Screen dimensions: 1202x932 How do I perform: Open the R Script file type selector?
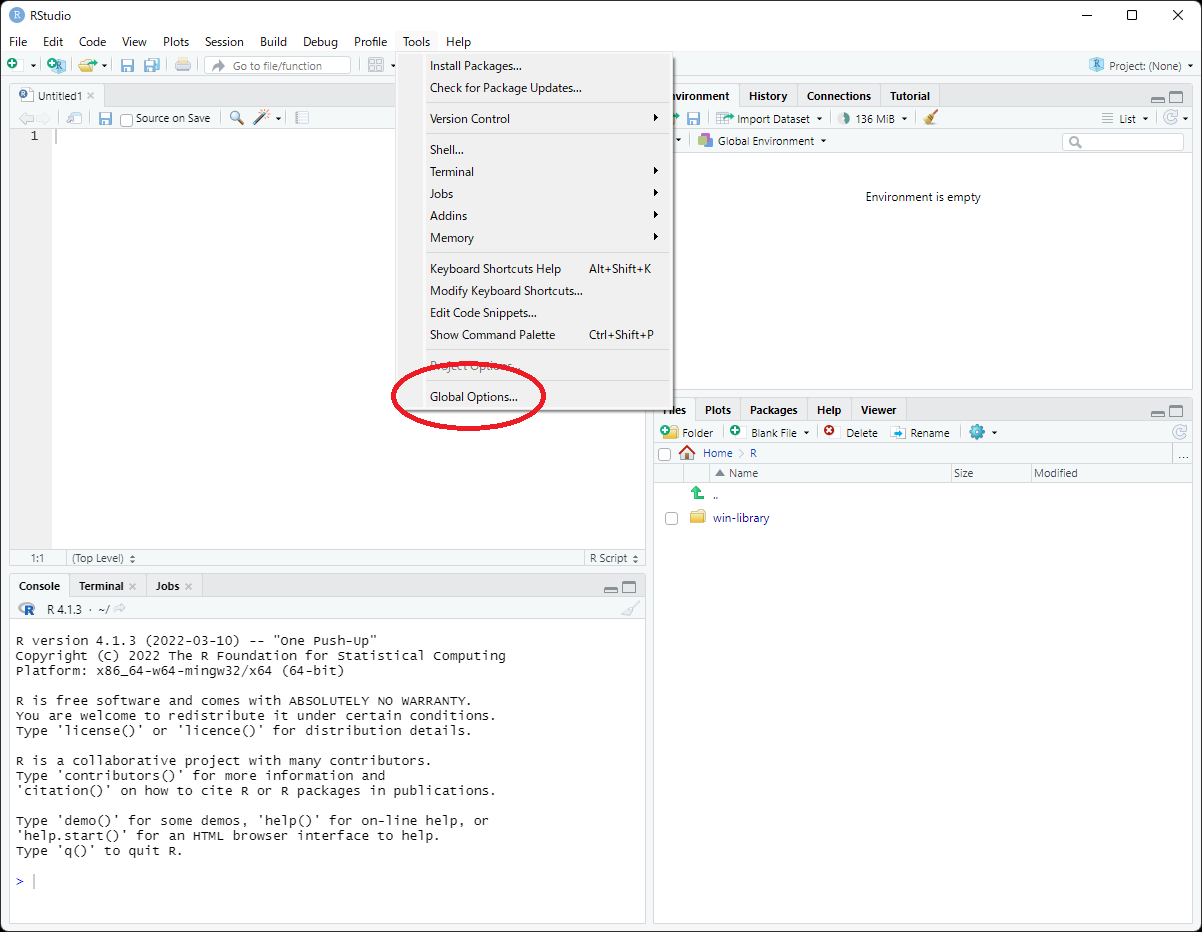click(614, 558)
